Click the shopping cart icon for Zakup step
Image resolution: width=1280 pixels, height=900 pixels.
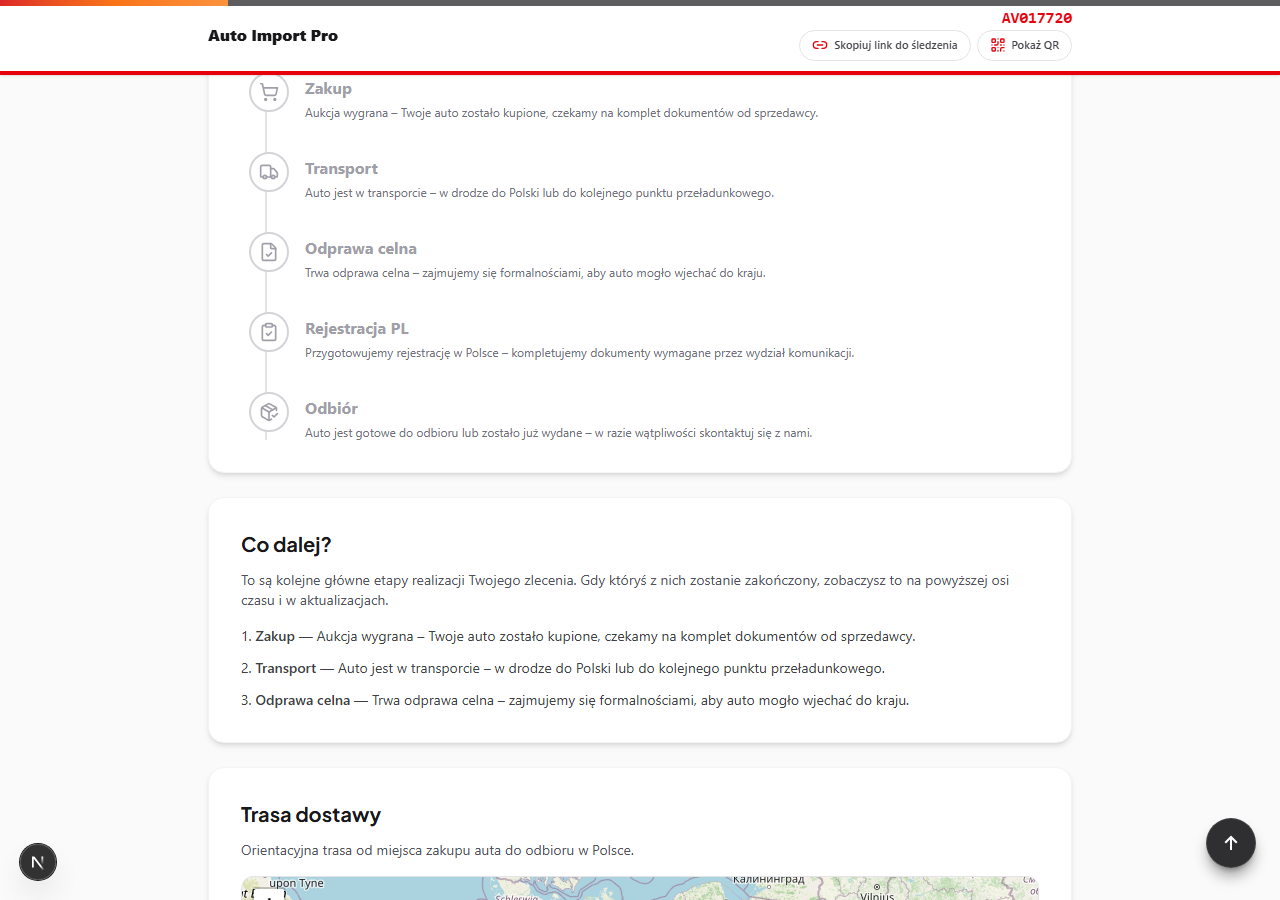pos(269,92)
